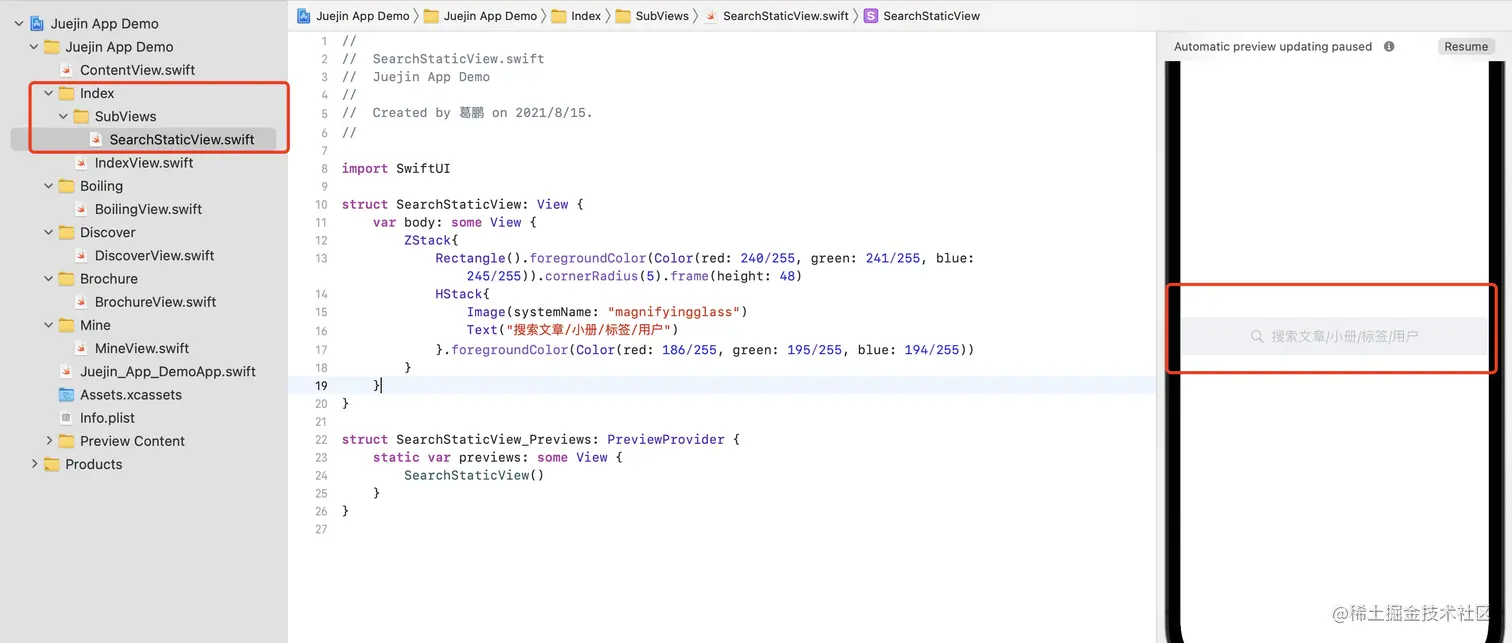Collapse the Boiling folder disclosure triangle
The width and height of the screenshot is (1512, 643).
click(49, 186)
